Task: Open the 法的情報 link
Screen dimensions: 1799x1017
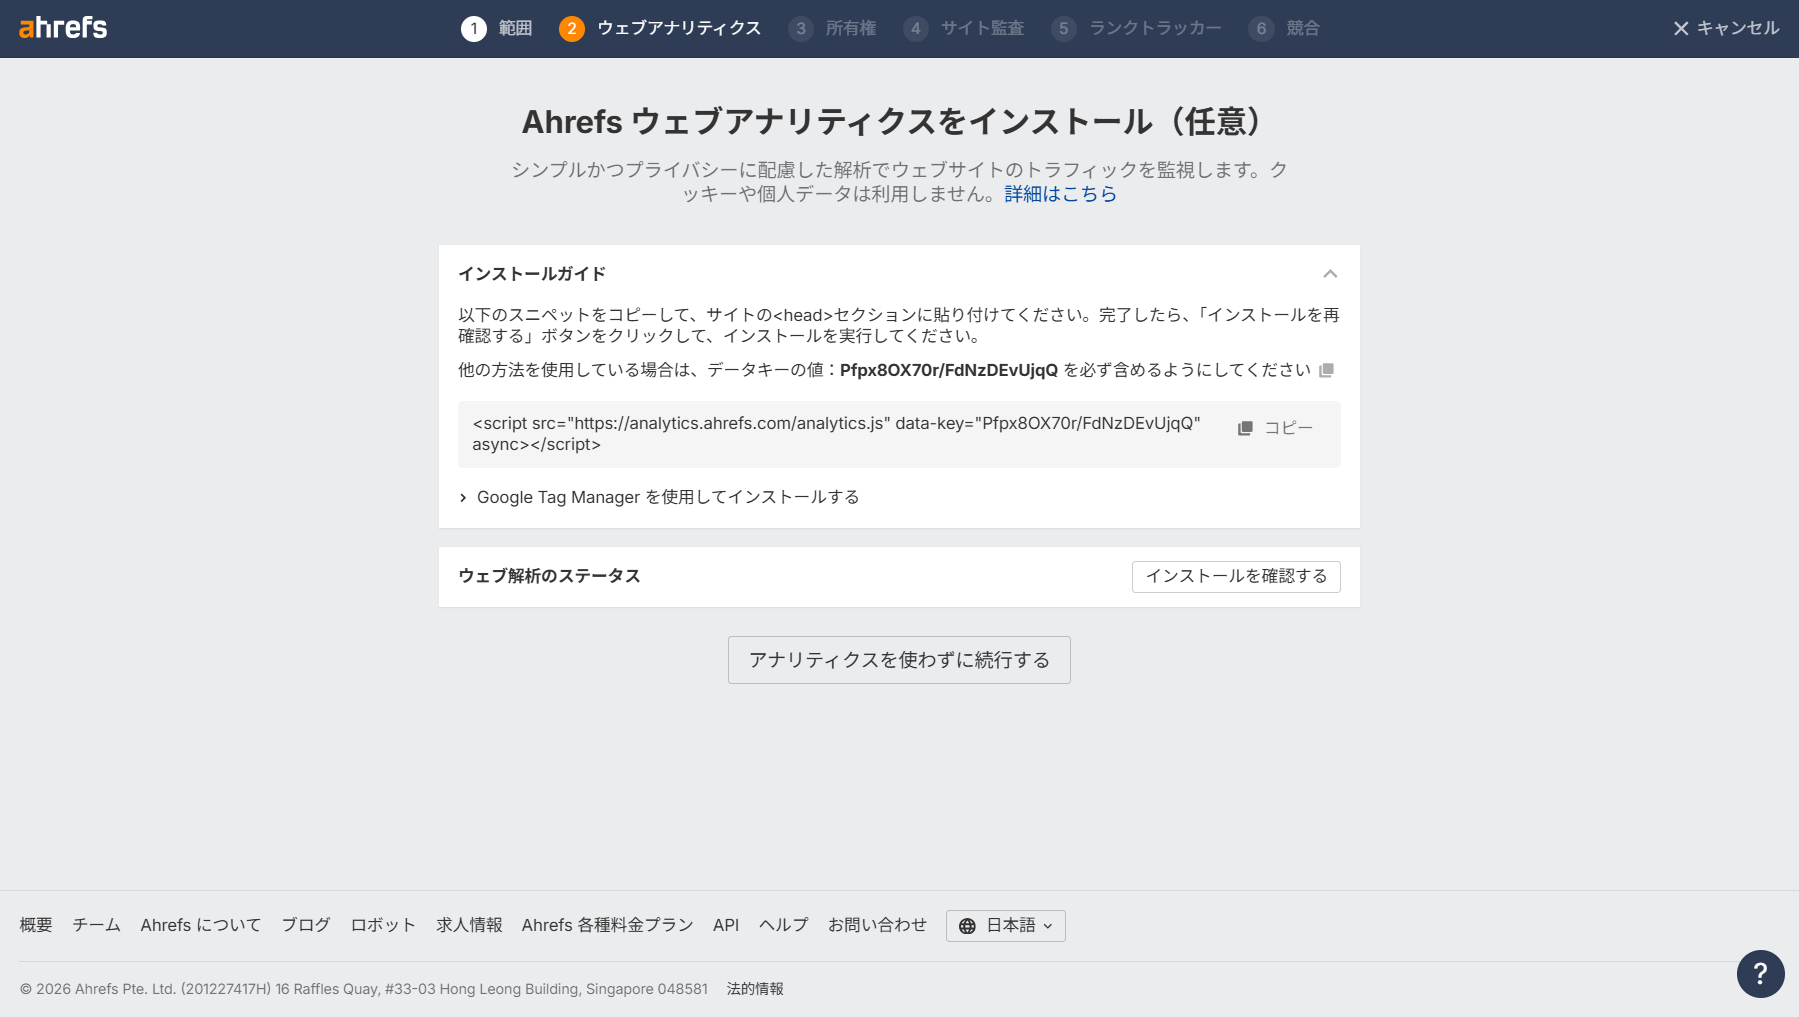Action: tap(754, 989)
